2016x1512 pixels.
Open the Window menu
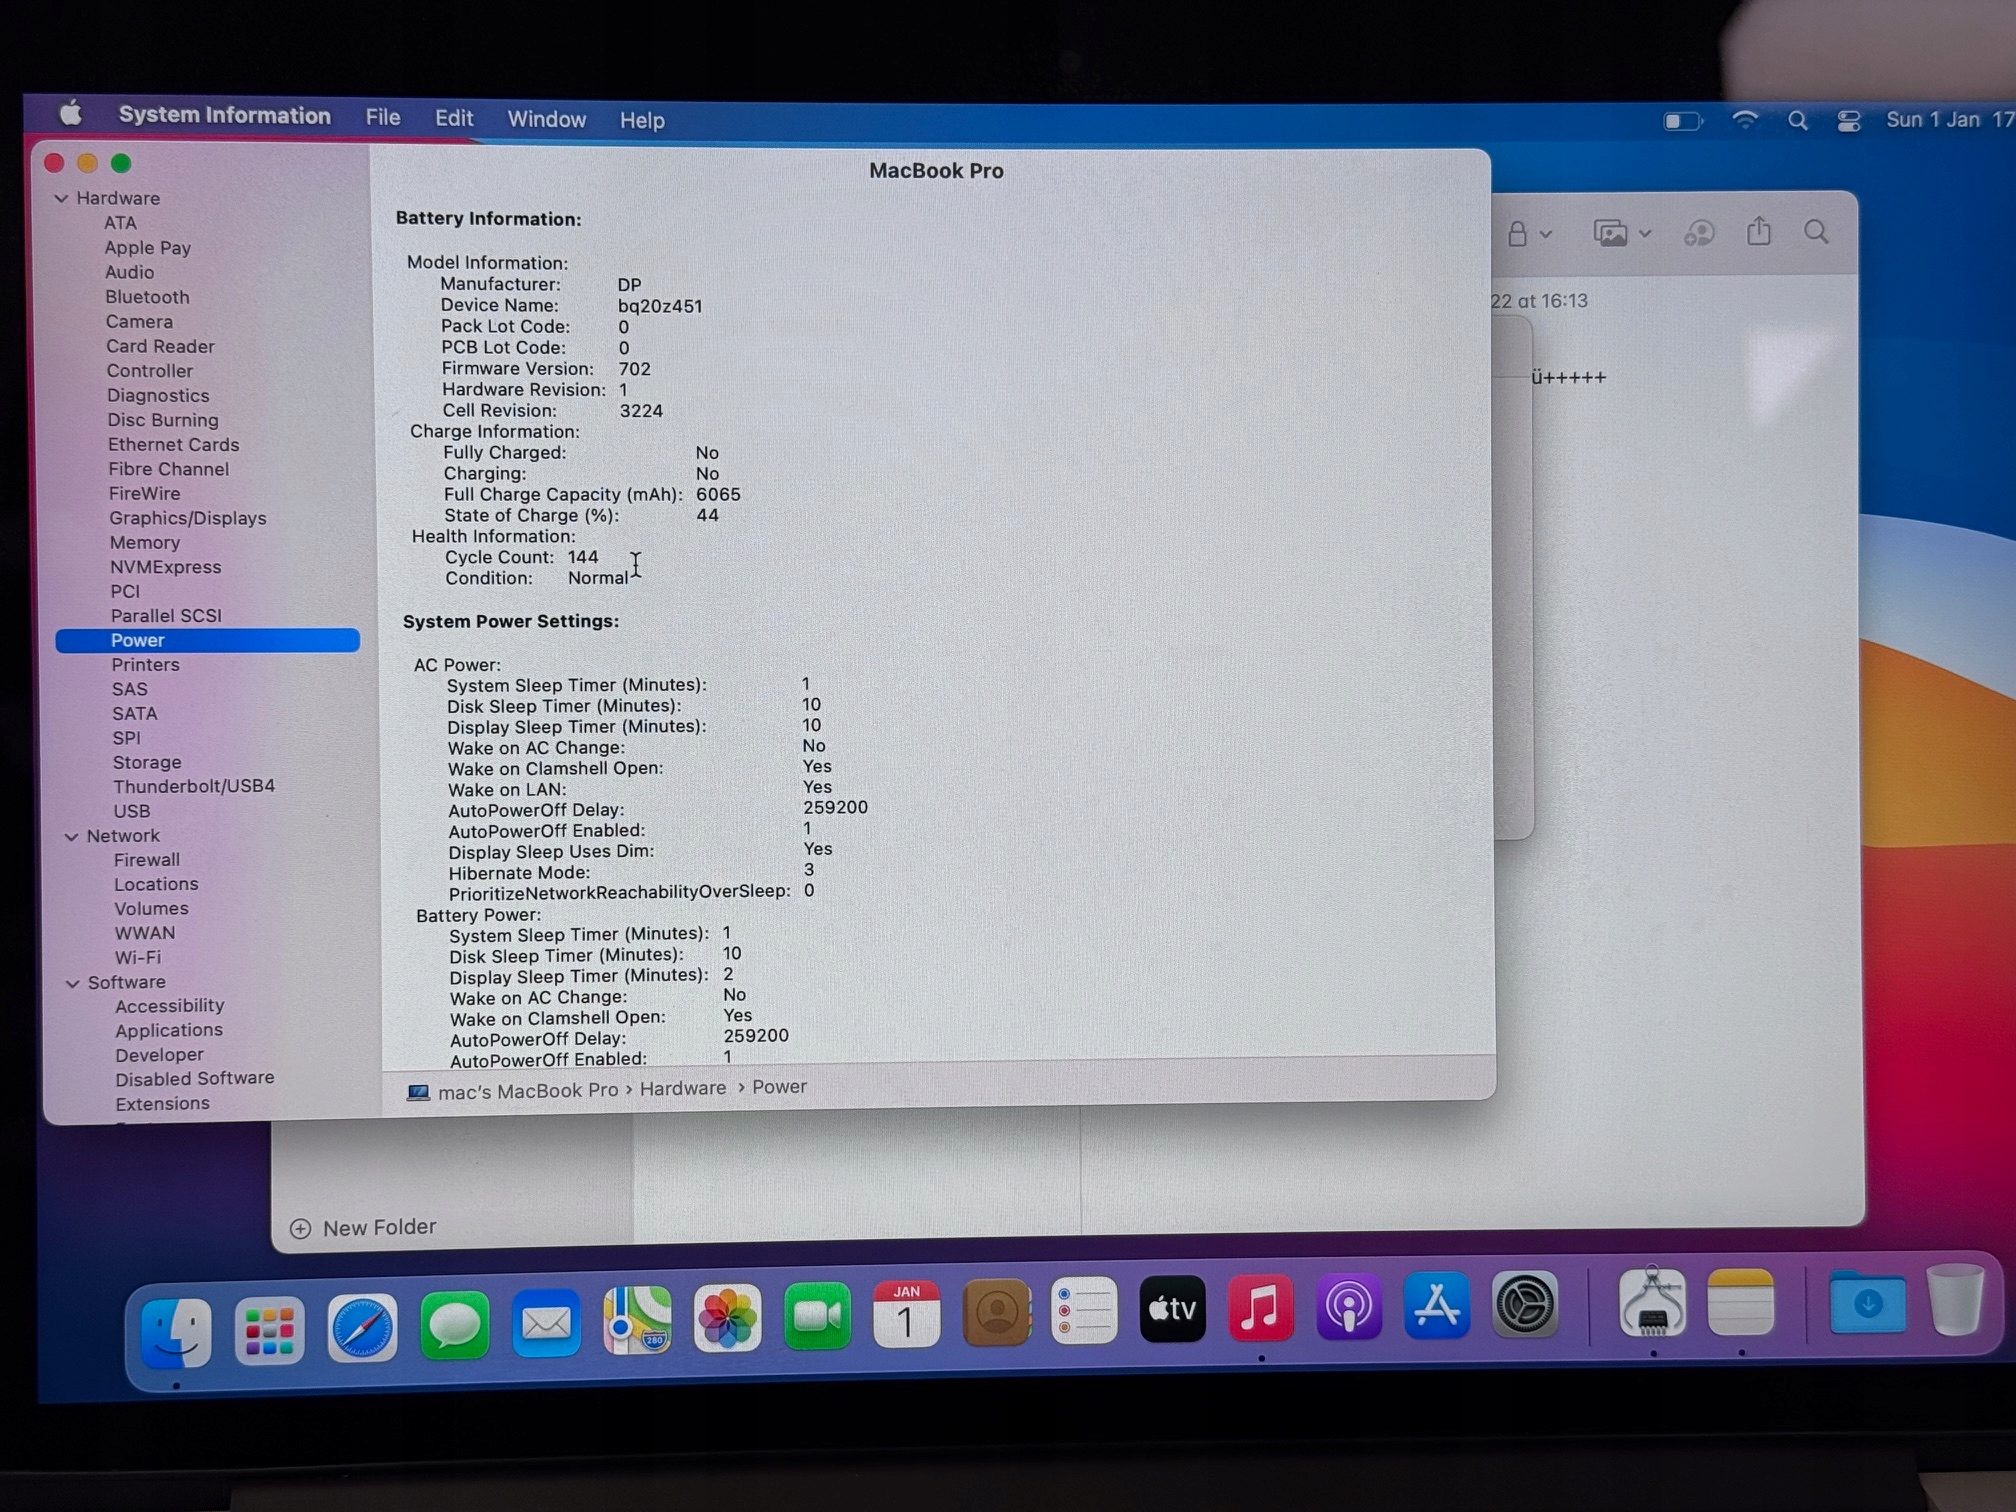pyautogui.click(x=546, y=119)
